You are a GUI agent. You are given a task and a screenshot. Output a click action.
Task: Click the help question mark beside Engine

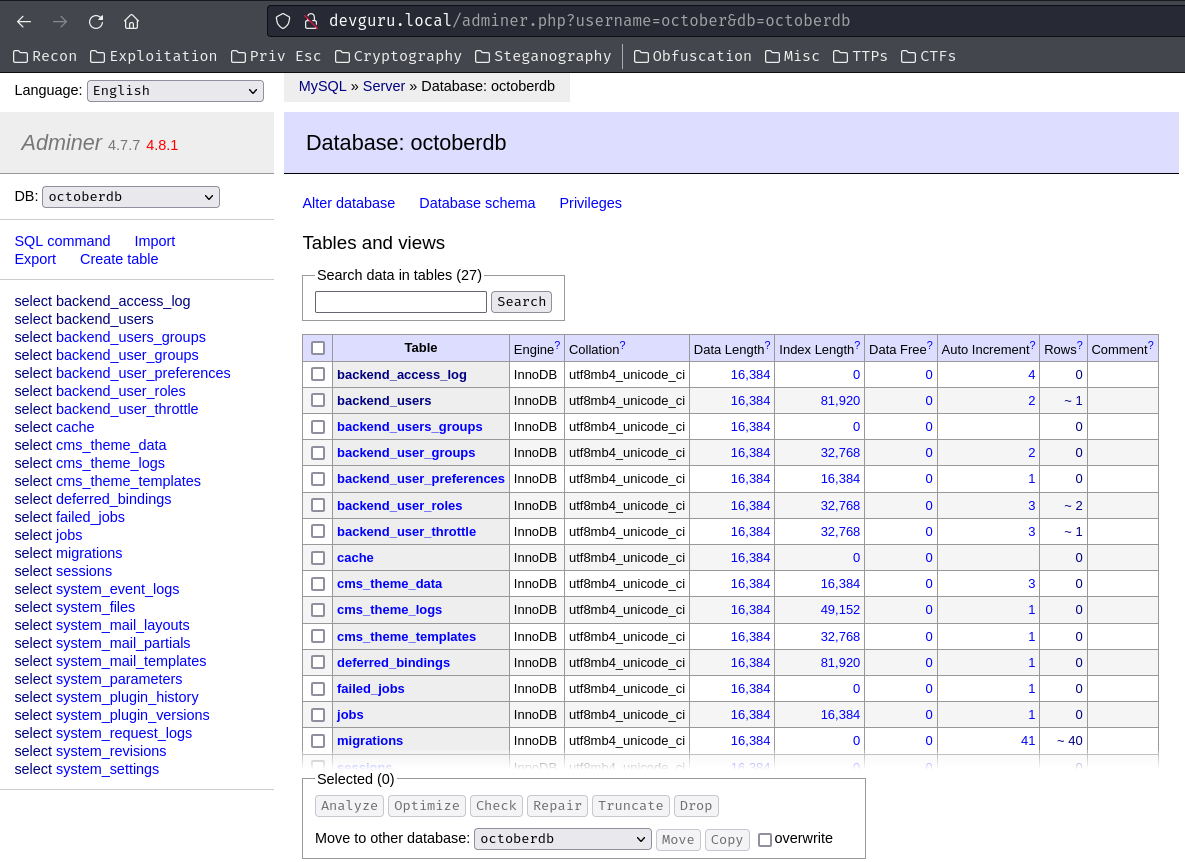pos(558,345)
